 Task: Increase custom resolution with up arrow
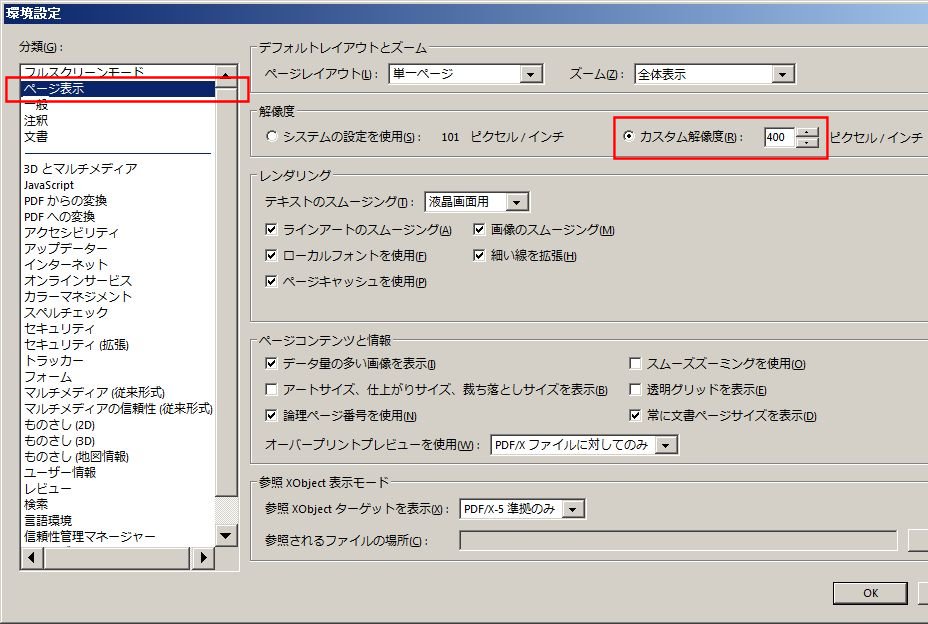807,133
